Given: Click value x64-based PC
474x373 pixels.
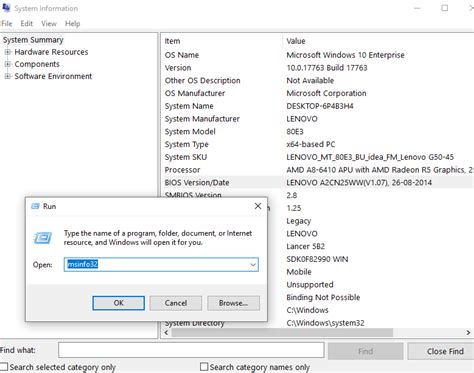Looking at the screenshot, I should (311, 144).
